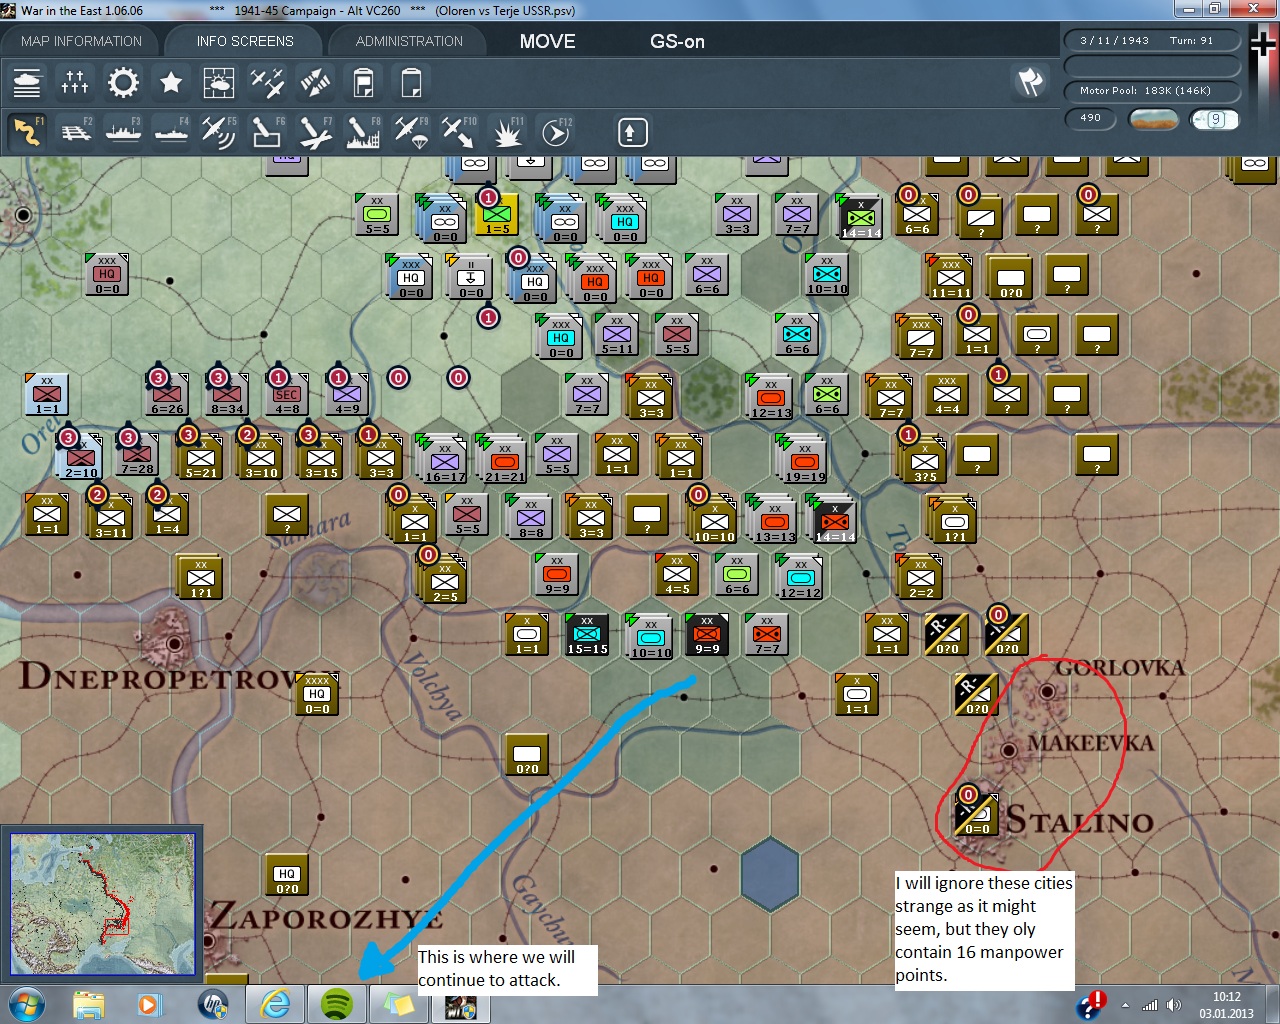Click the MOVE mode label
1280x1024 pixels.
tap(548, 41)
